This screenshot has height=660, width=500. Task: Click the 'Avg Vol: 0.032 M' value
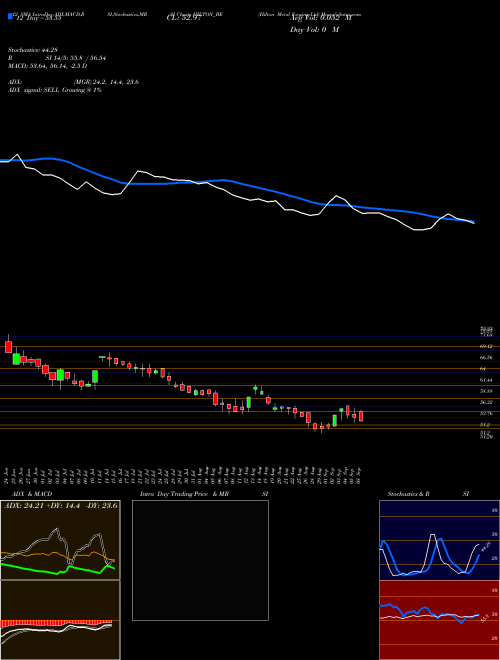pyautogui.click(x=321, y=18)
